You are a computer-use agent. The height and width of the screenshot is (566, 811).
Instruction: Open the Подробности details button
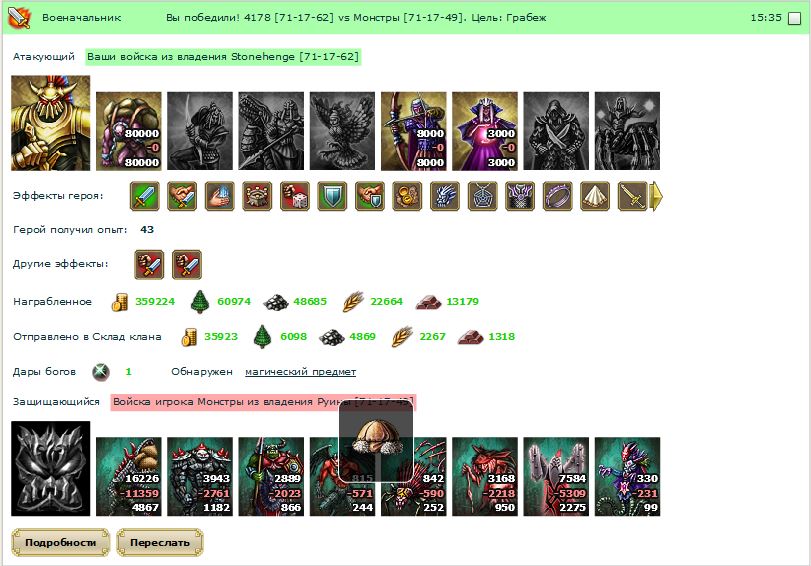(61, 543)
